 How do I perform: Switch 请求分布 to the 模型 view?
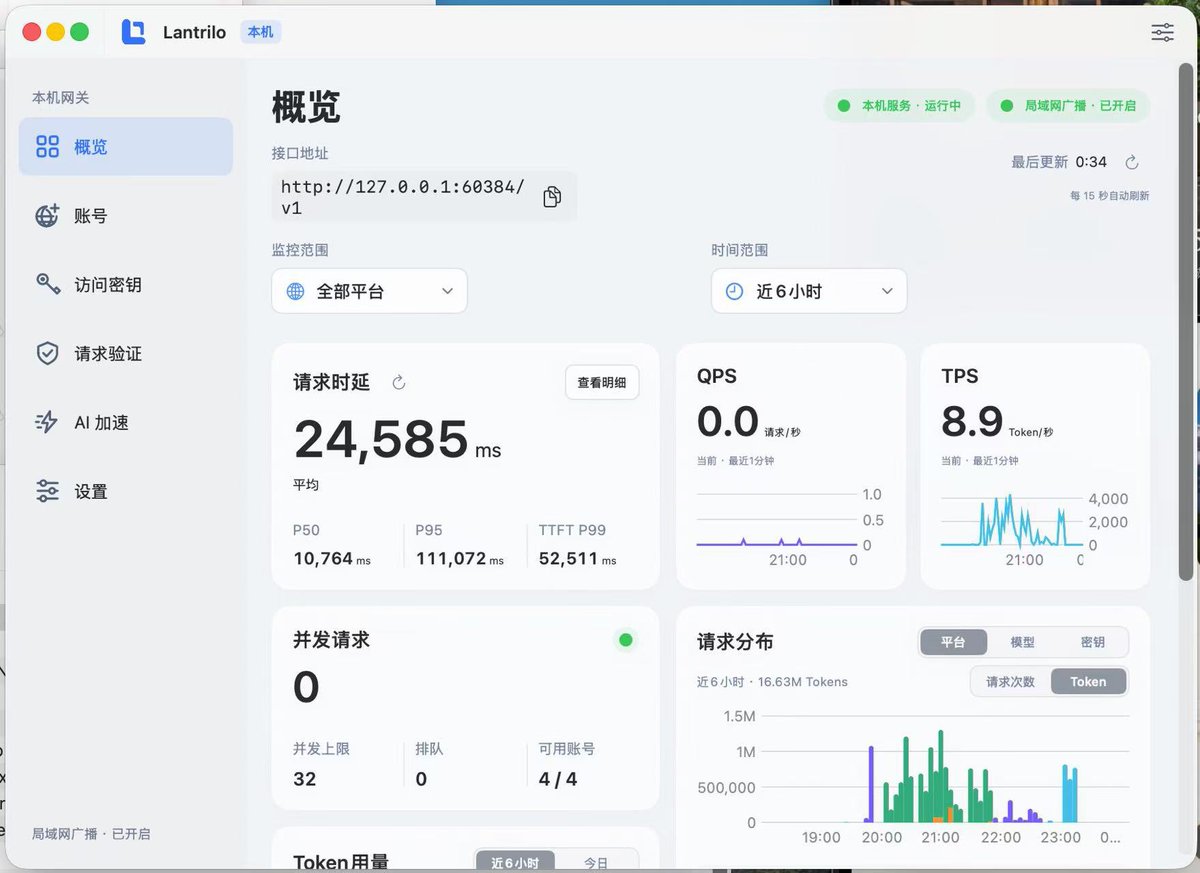click(1022, 642)
